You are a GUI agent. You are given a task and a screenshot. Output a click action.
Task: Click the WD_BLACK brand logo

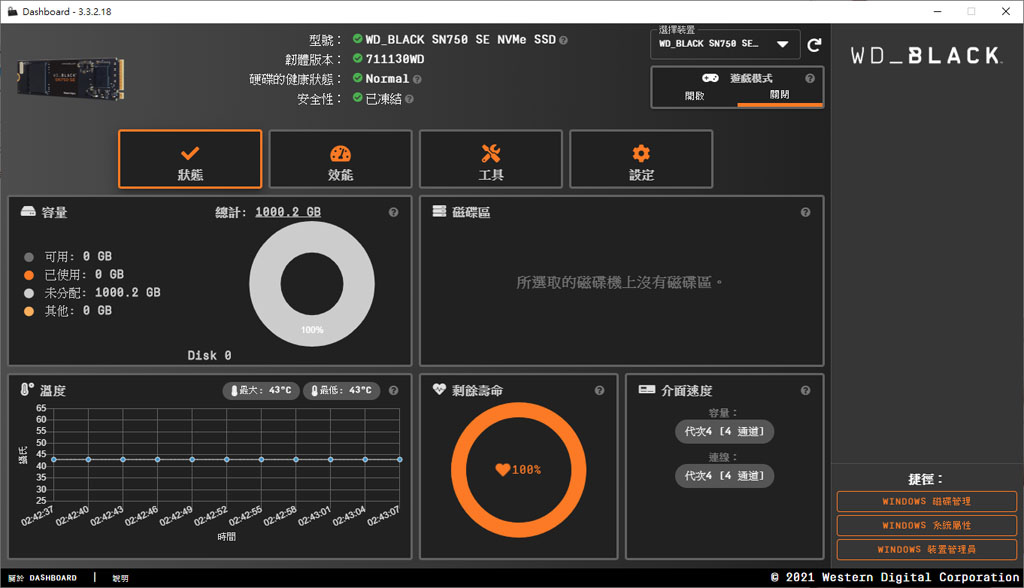(x=927, y=56)
